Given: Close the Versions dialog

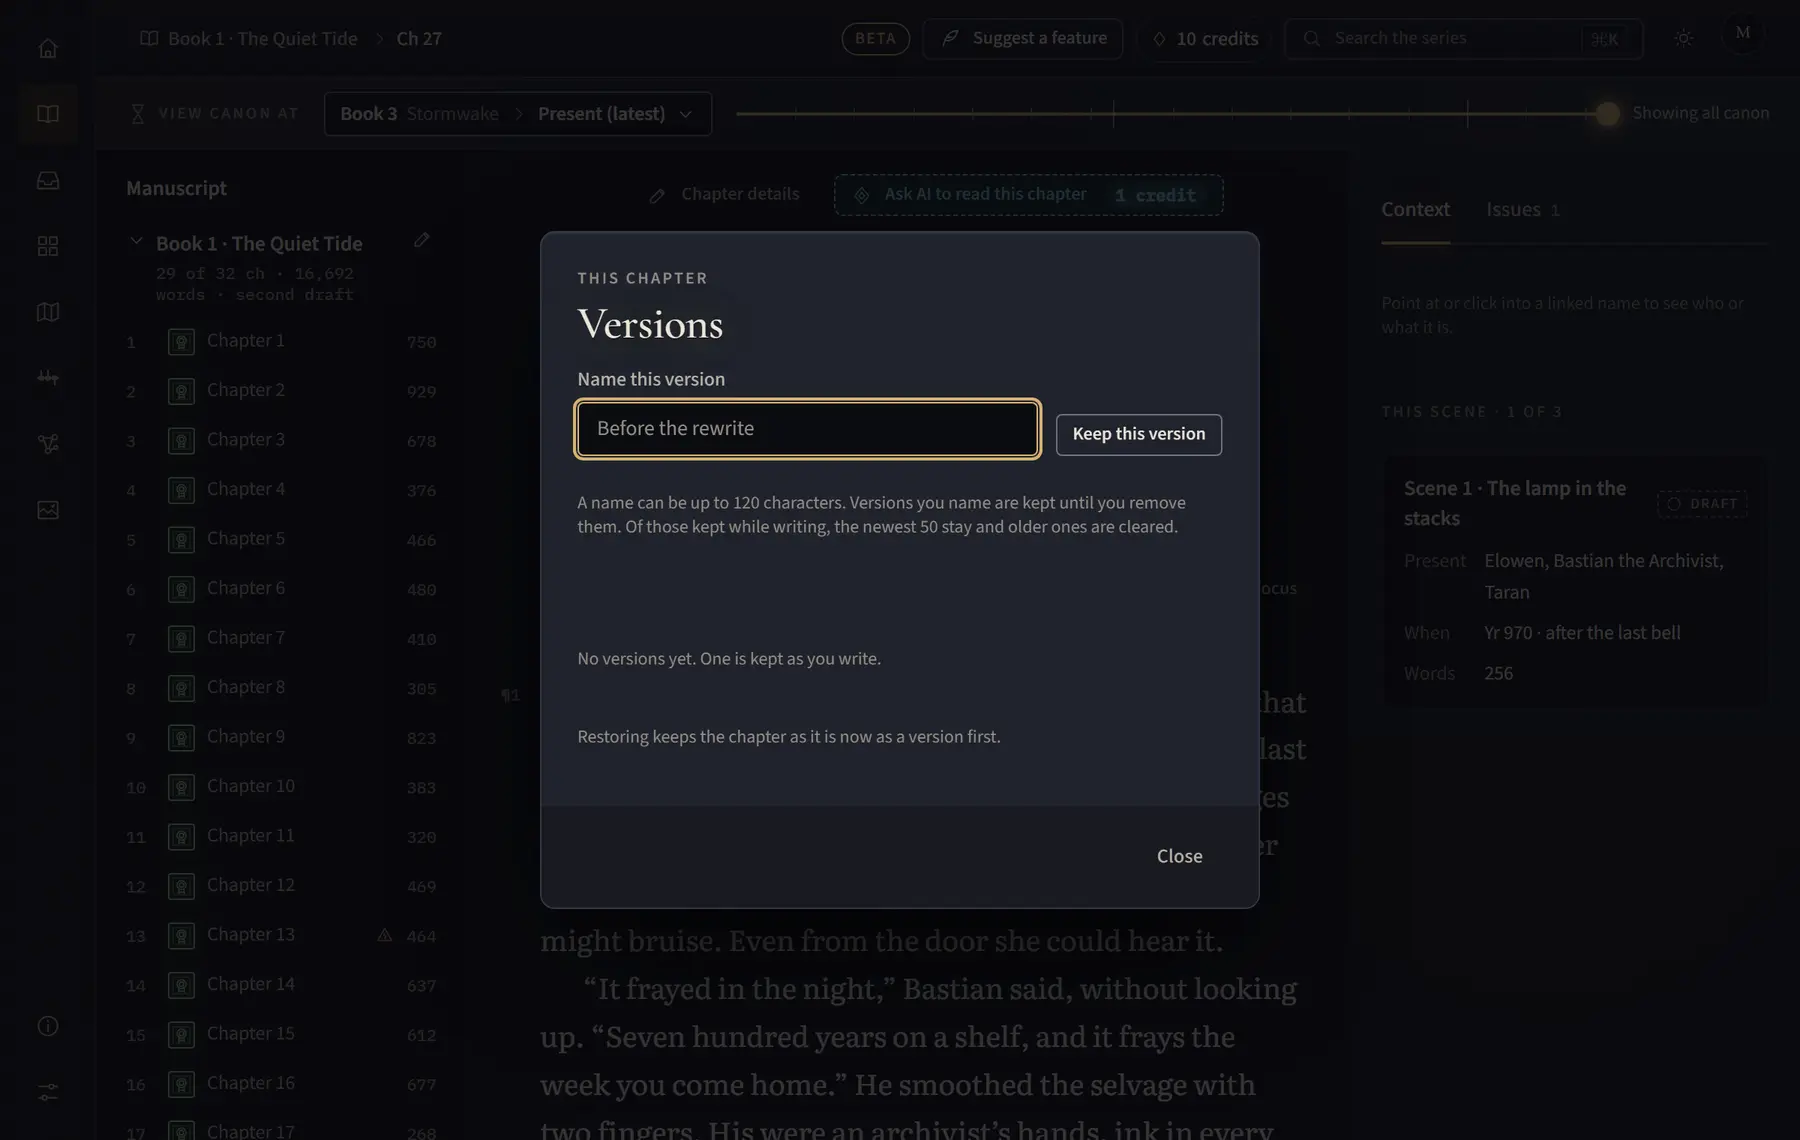Looking at the screenshot, I should point(1180,856).
